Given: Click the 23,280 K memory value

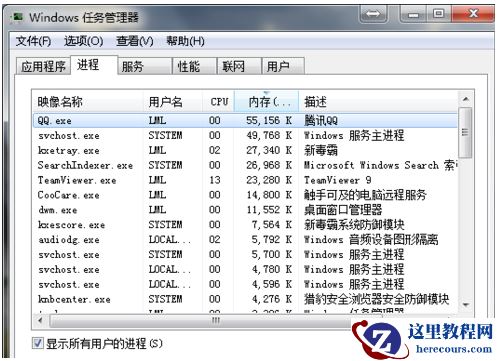Looking at the screenshot, I should coord(269,180).
